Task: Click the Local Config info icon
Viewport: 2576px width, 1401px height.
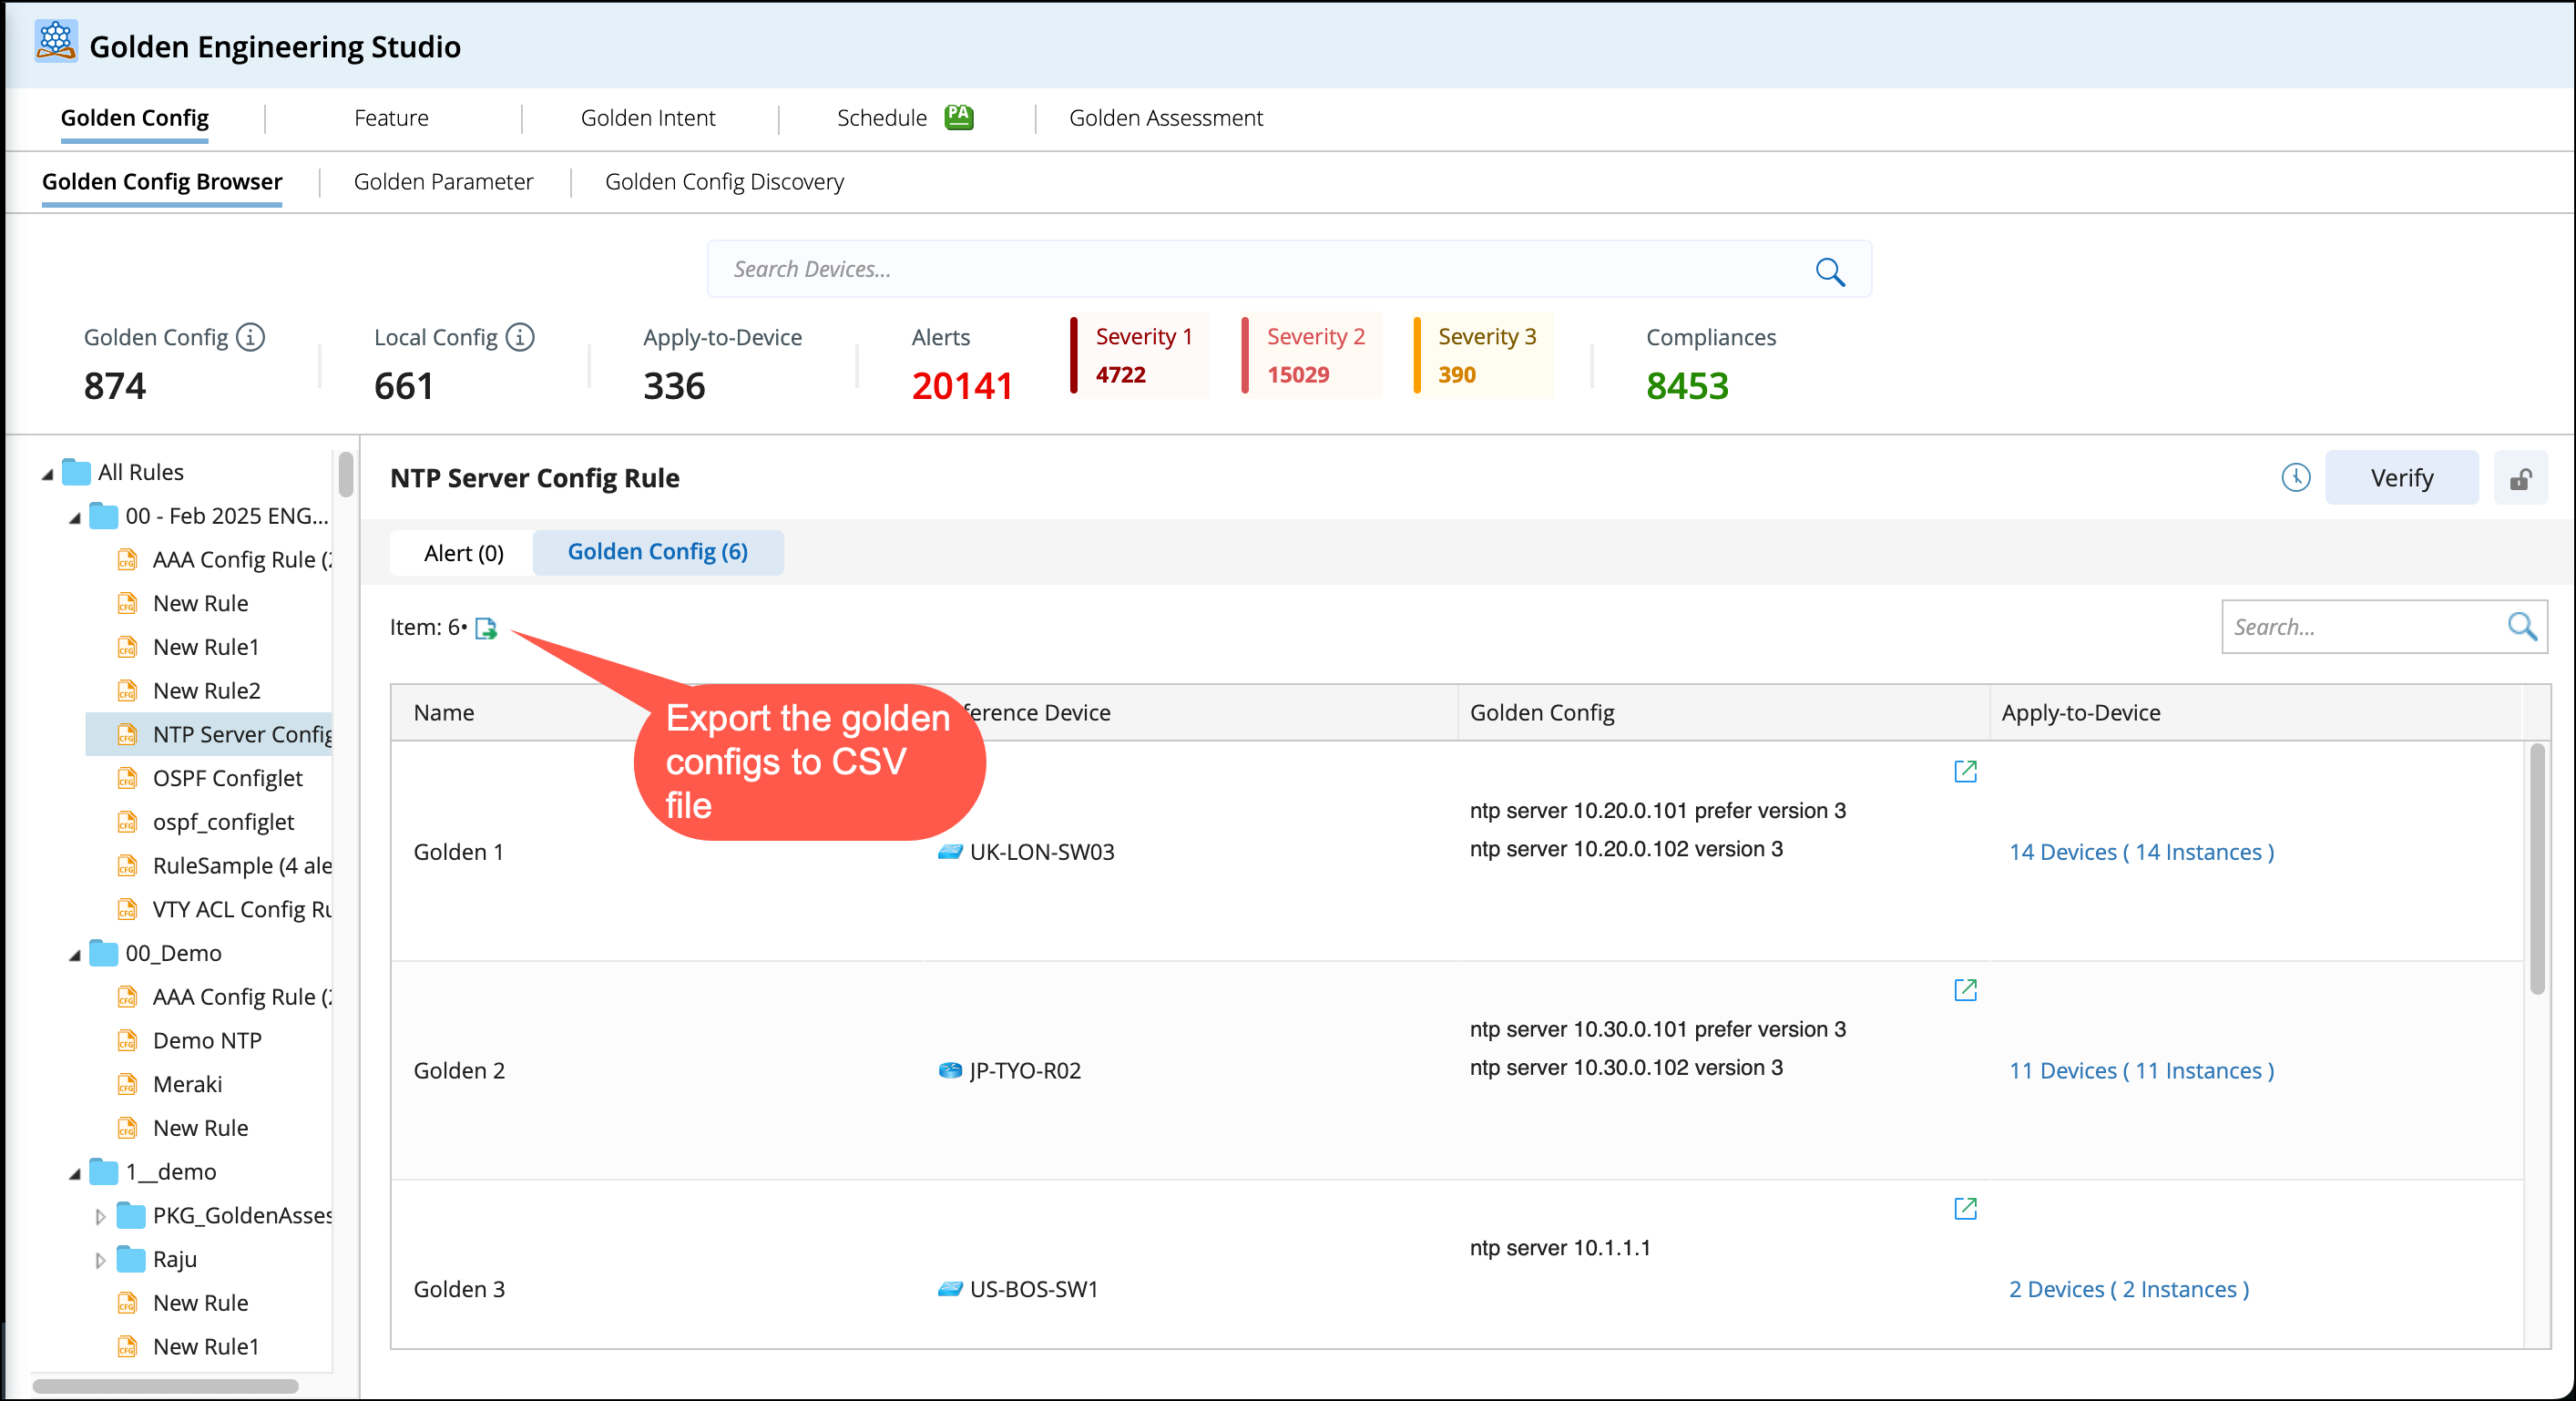Action: pos(520,338)
